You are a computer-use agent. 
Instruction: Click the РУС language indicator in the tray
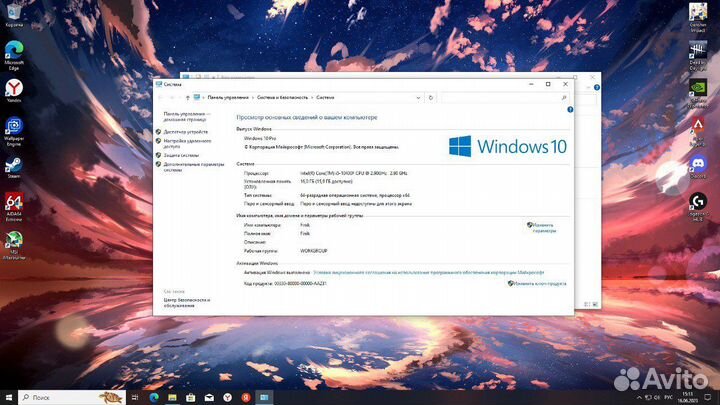(x=669, y=397)
